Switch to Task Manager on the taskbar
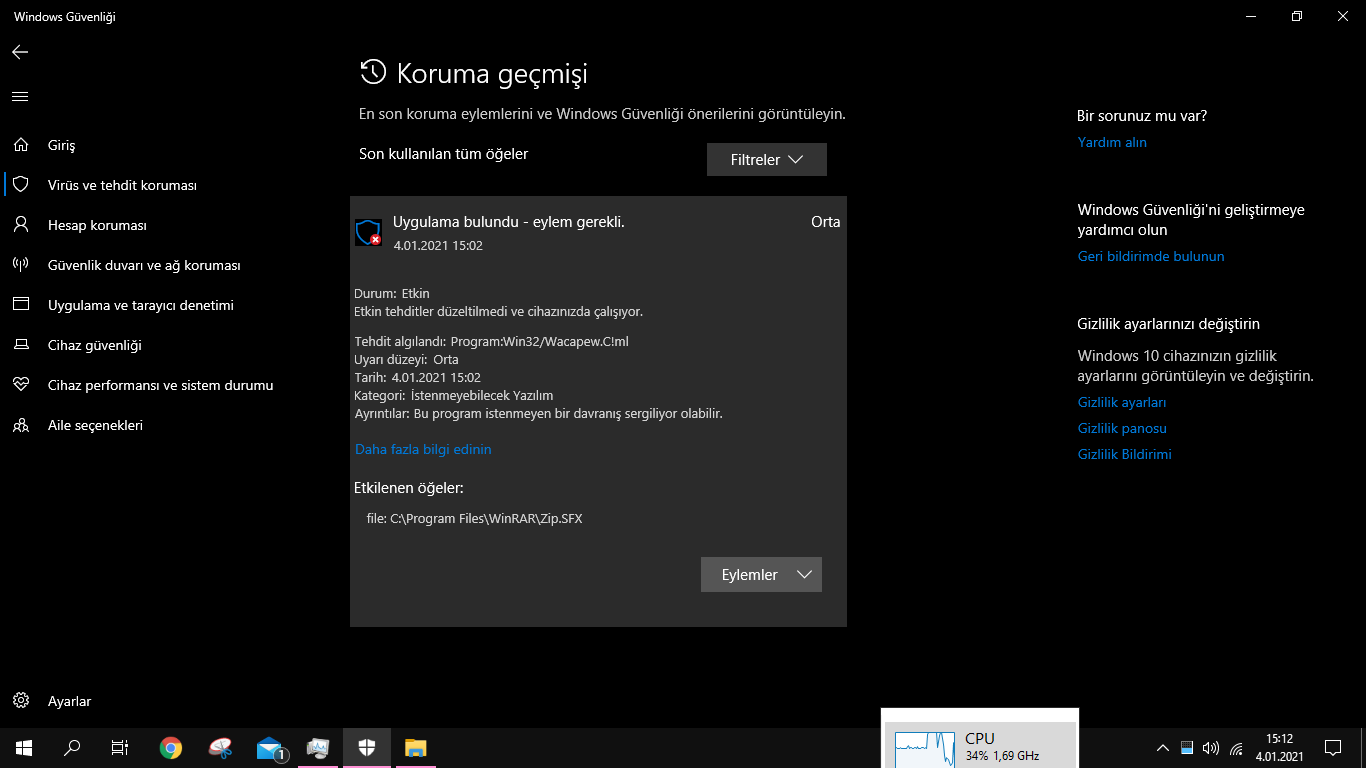Image resolution: width=1366 pixels, height=768 pixels. point(318,748)
